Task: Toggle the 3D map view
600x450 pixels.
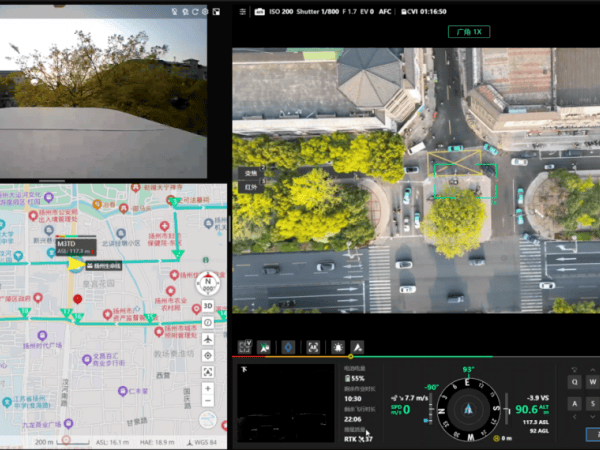Action: (208, 306)
